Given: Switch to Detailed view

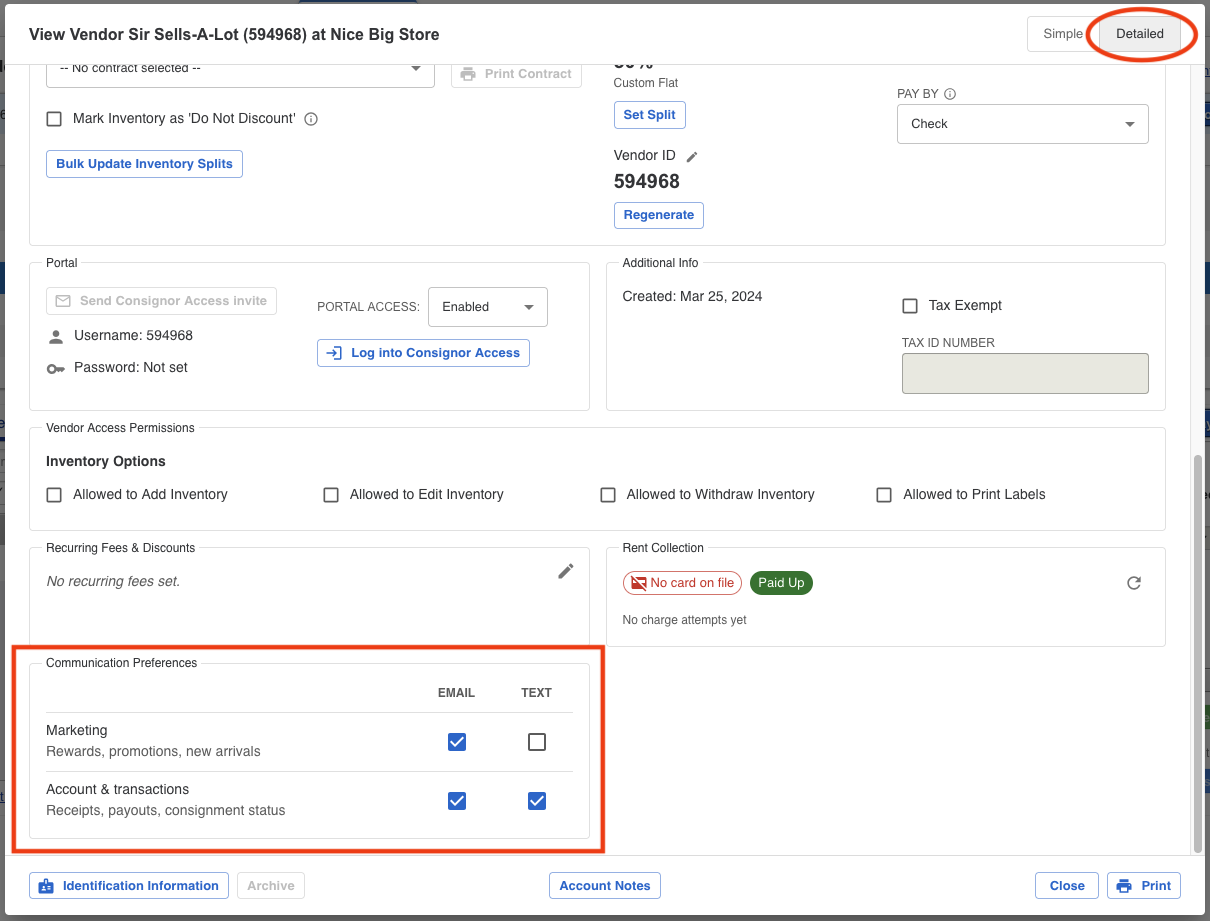Looking at the screenshot, I should click(1140, 34).
